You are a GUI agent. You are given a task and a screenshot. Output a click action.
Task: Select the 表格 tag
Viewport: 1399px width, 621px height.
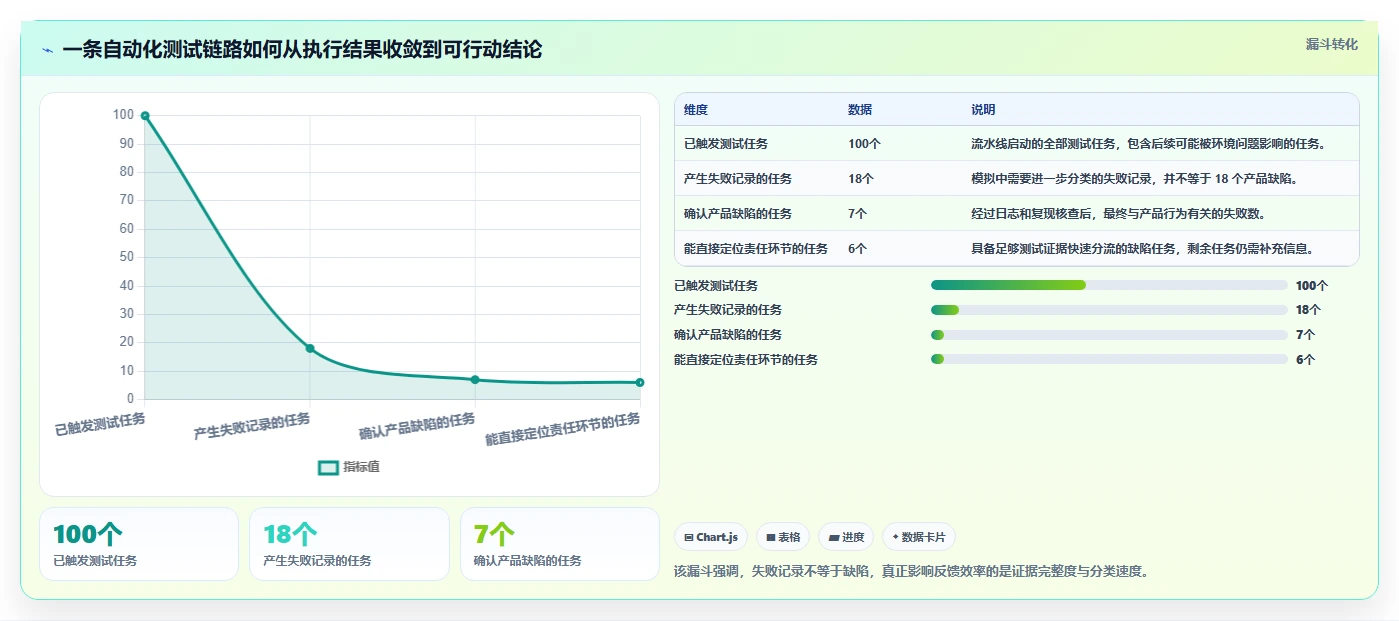(783, 537)
